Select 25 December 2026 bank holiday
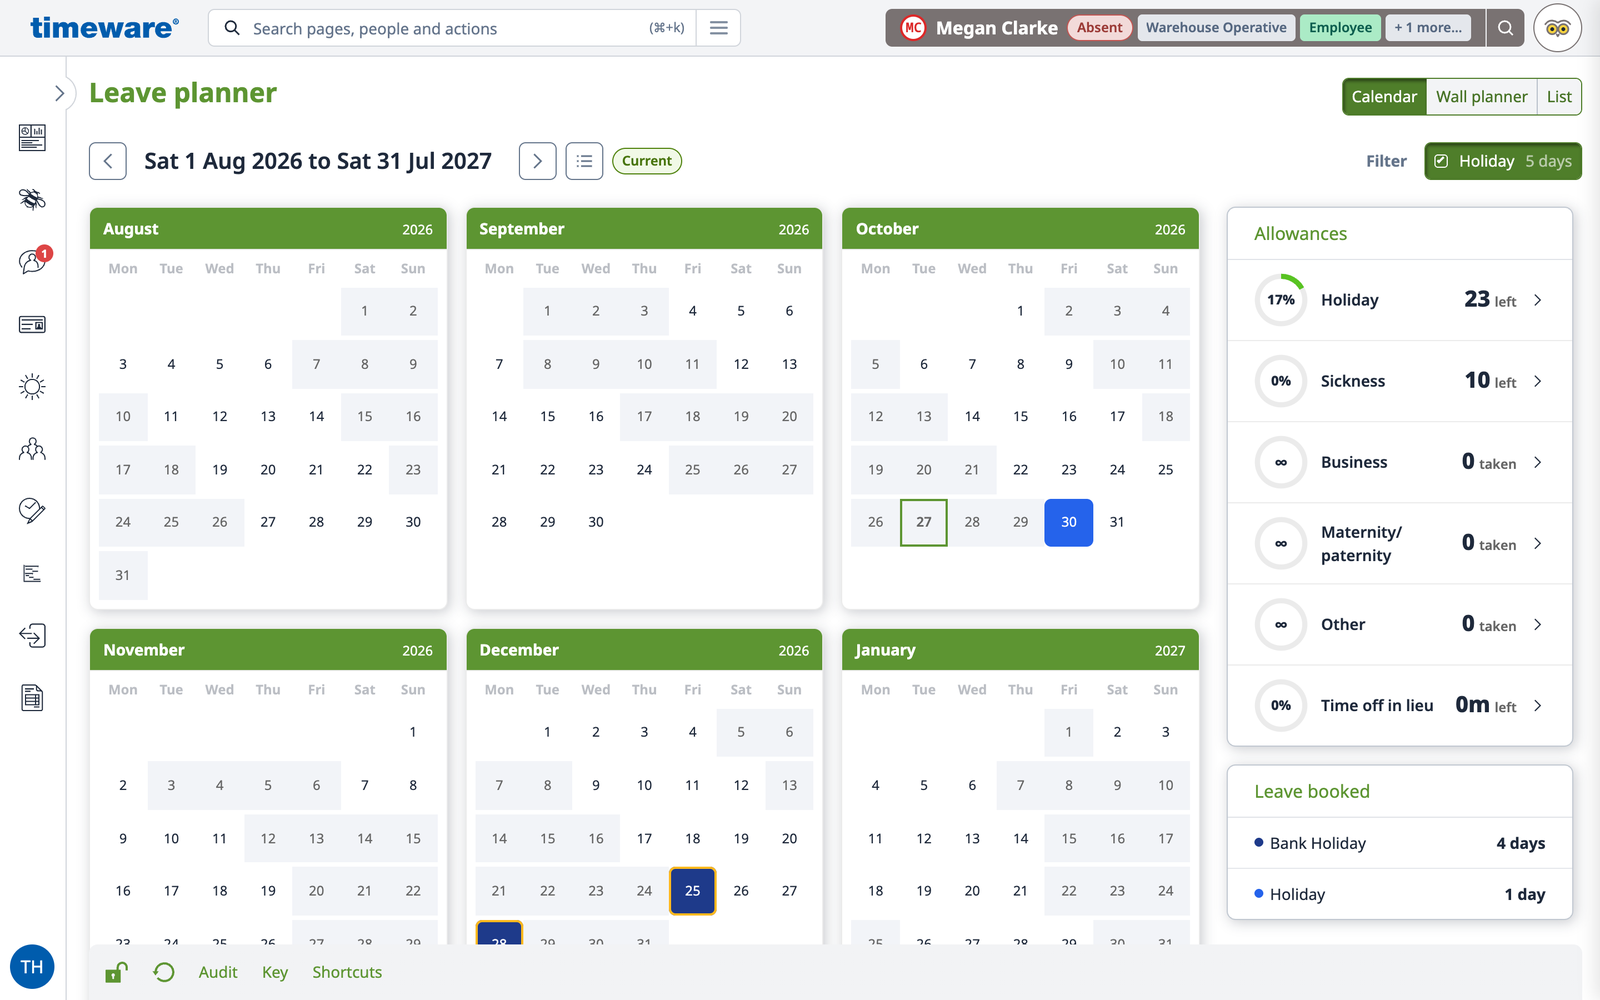Viewport: 1600px width, 1000px height. [x=692, y=891]
